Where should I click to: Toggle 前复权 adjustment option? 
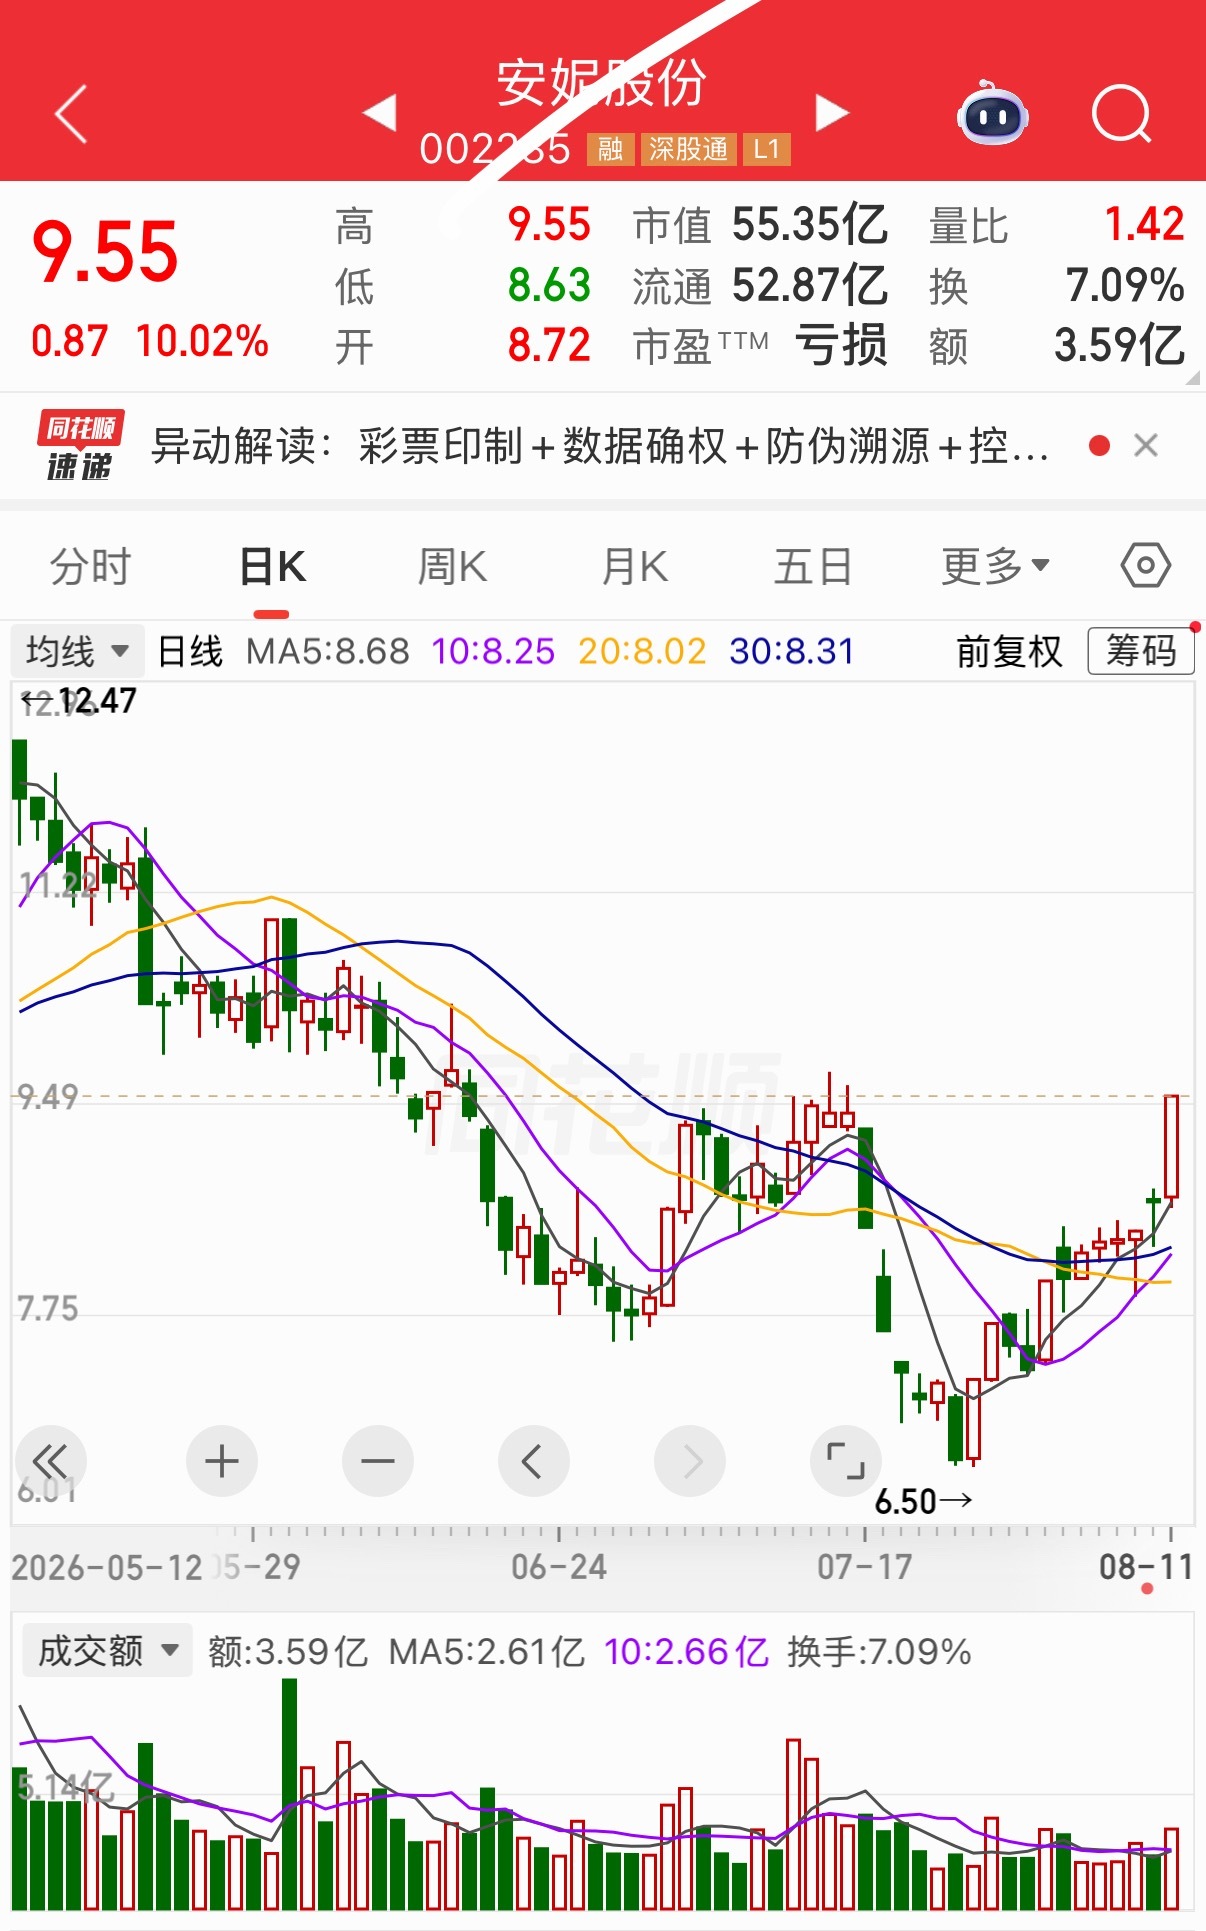click(x=1009, y=651)
